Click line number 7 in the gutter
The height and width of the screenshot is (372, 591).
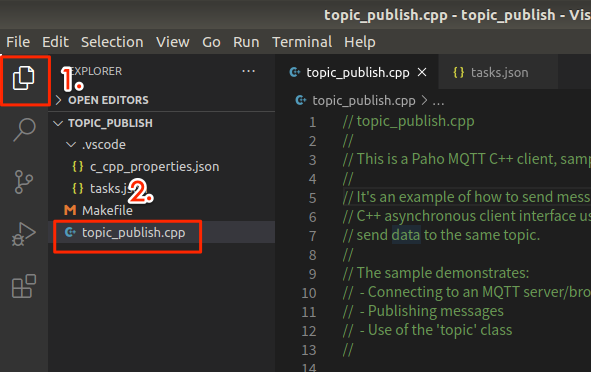(312, 236)
